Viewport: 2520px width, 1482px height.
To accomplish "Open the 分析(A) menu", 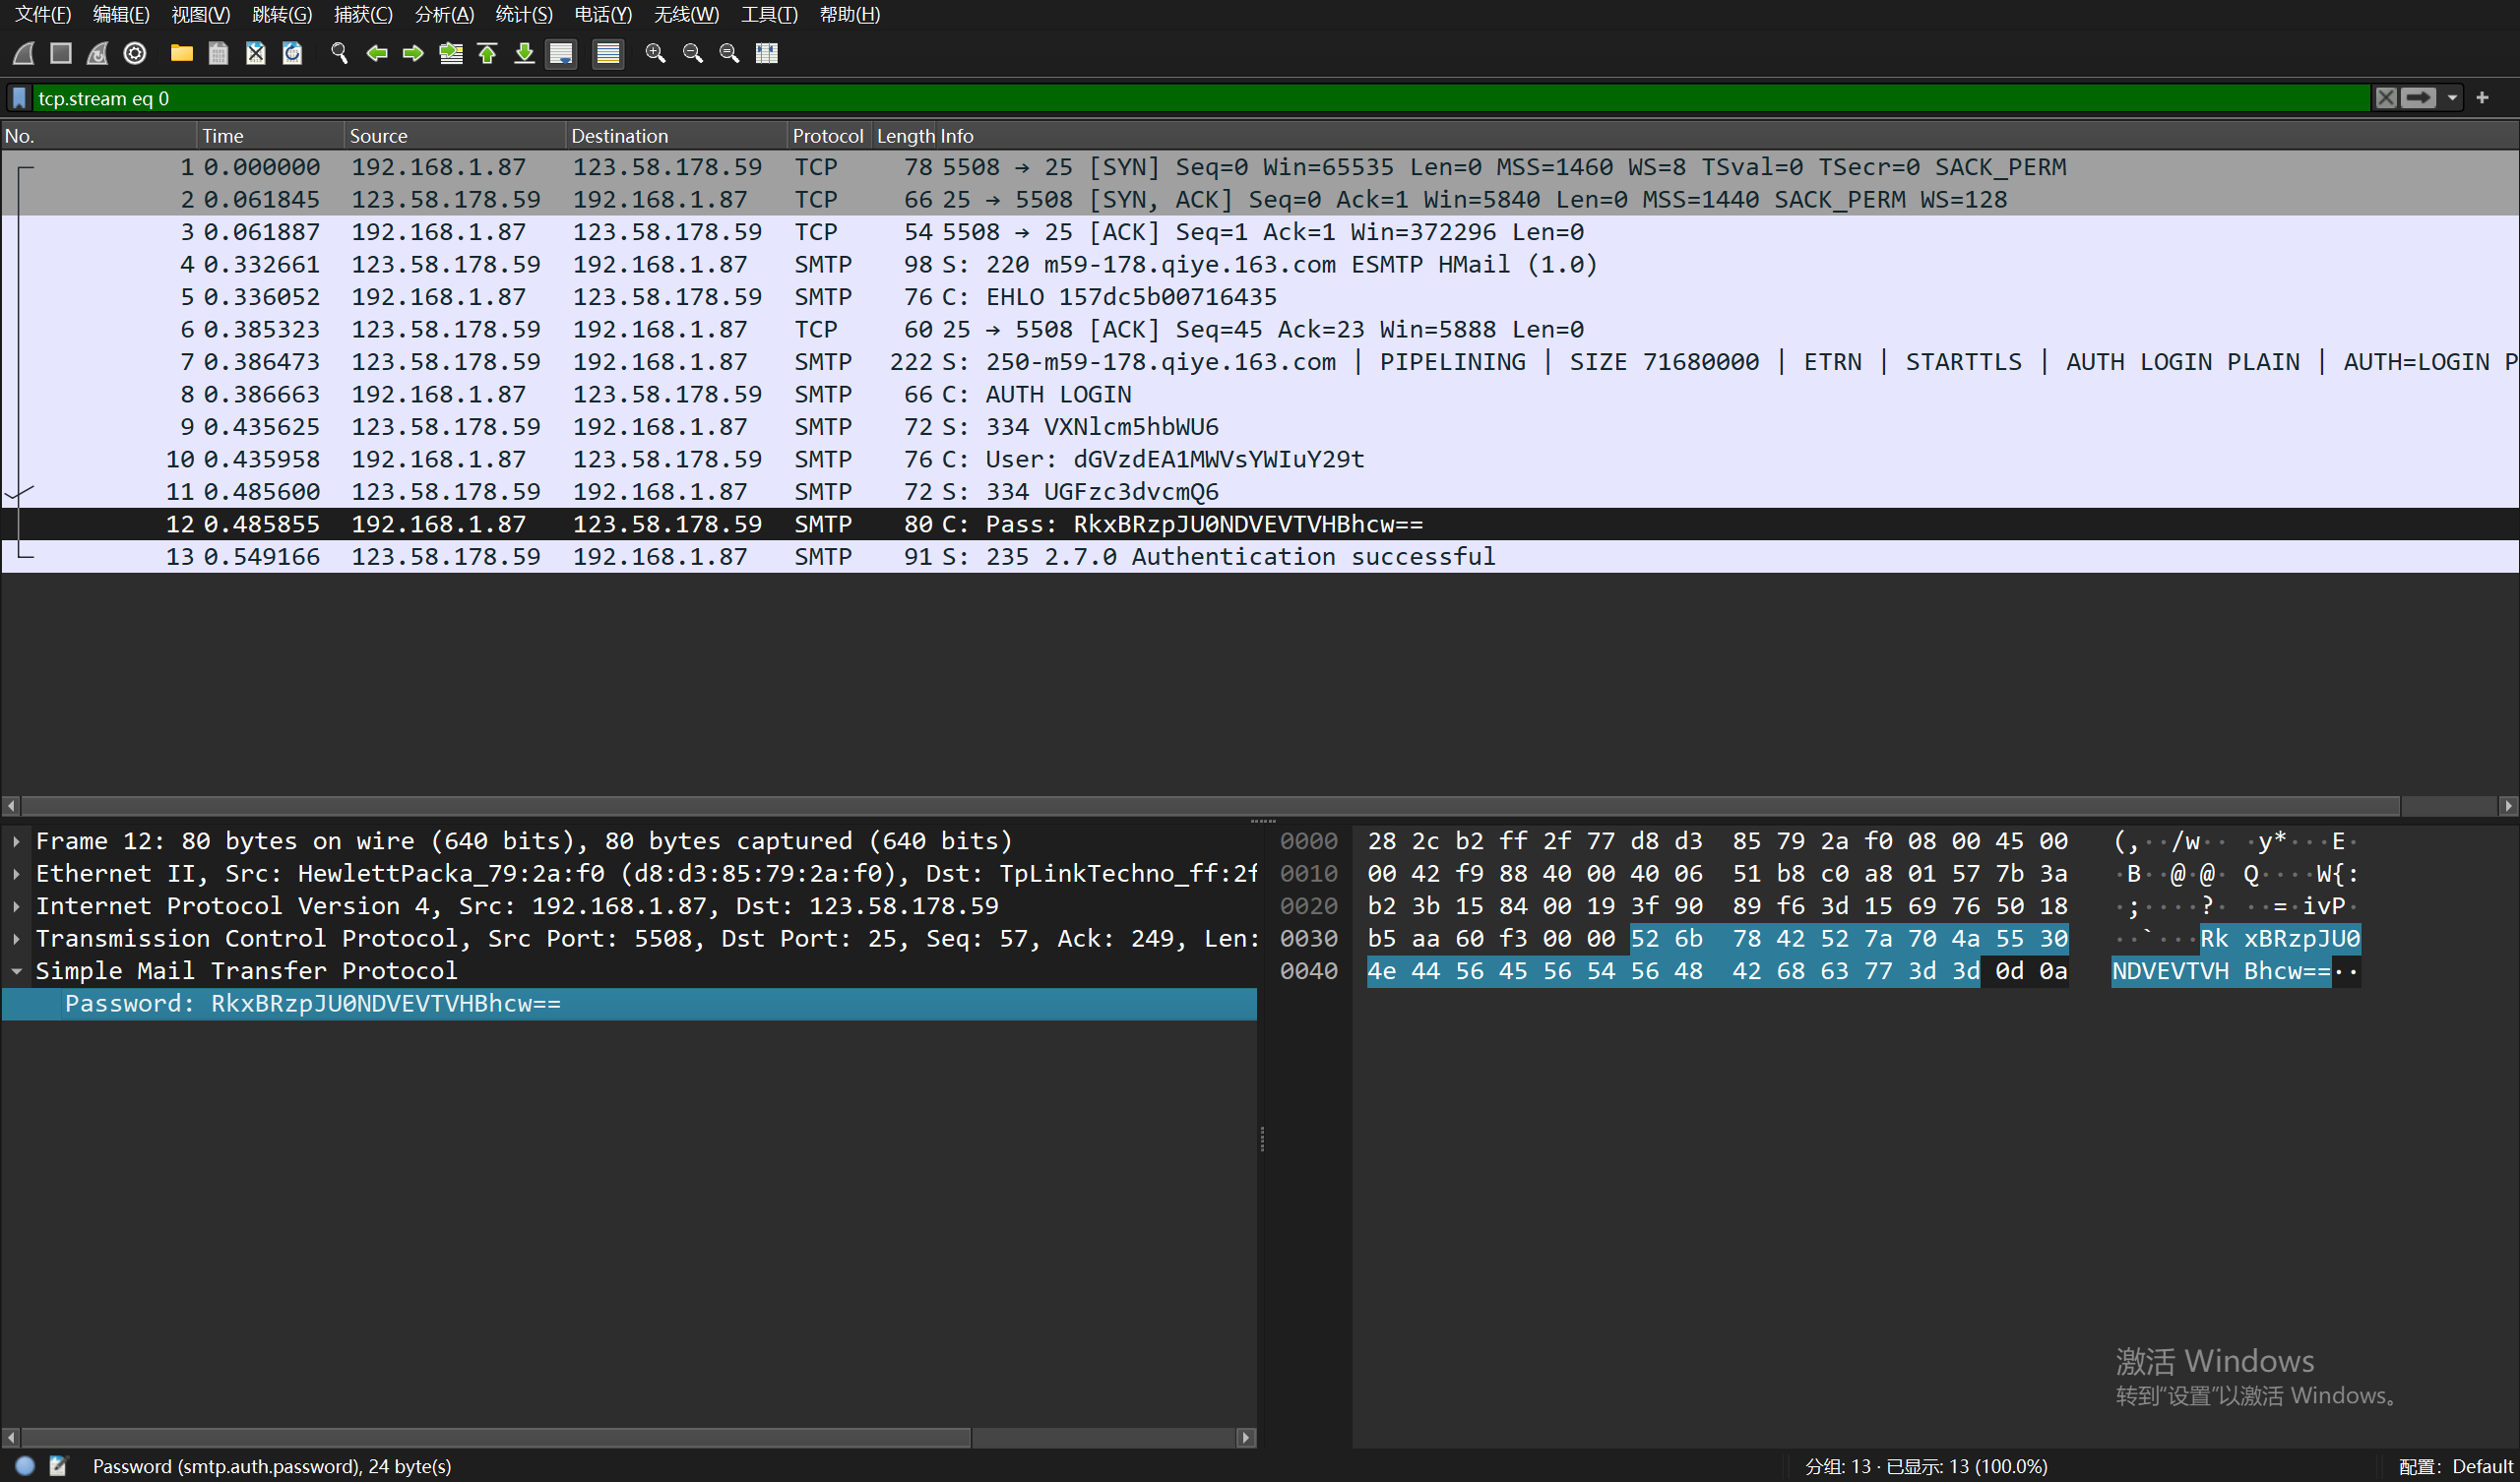I will coord(443,14).
